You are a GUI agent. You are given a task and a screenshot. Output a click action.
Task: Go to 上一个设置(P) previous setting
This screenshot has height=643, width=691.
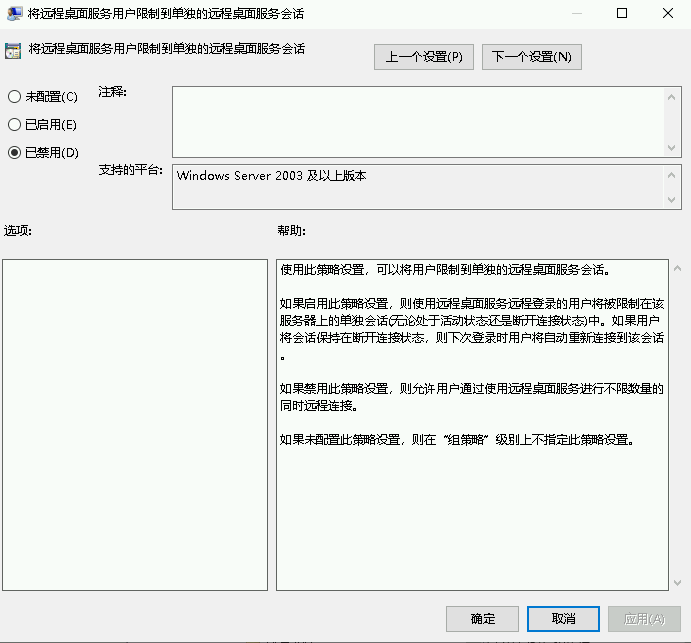tap(424, 57)
